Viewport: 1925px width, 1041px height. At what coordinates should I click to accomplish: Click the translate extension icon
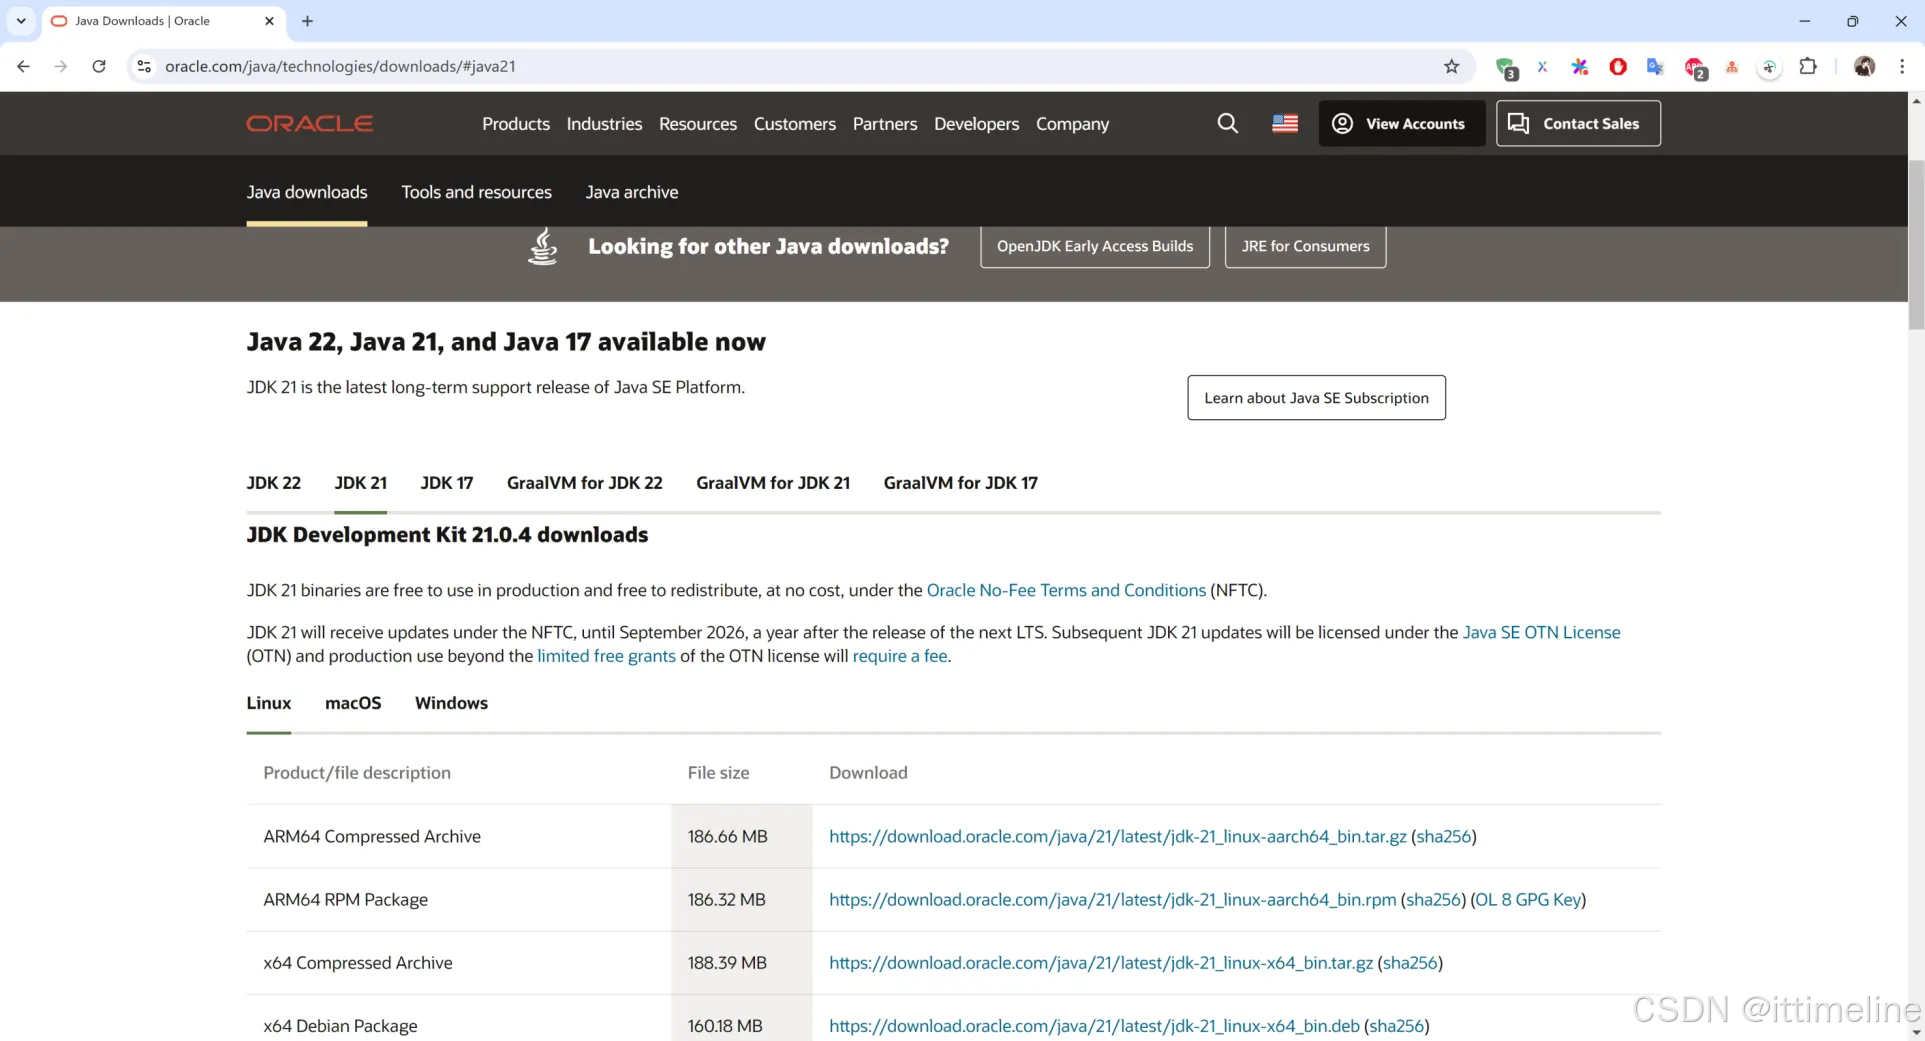[1656, 66]
